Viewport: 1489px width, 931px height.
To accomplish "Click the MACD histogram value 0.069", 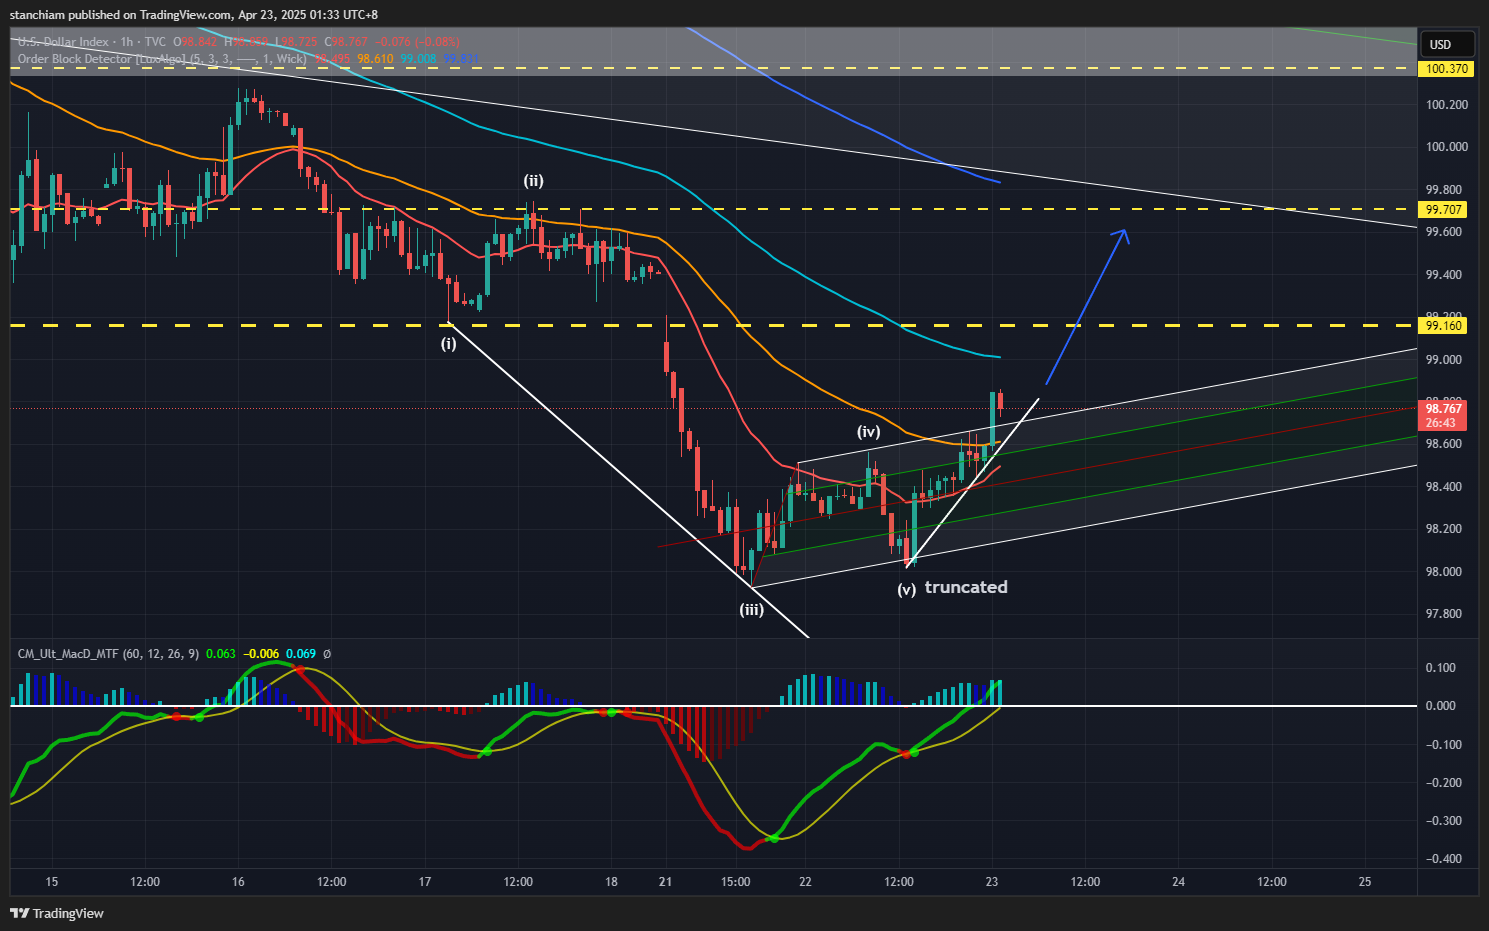I will click(x=301, y=654).
